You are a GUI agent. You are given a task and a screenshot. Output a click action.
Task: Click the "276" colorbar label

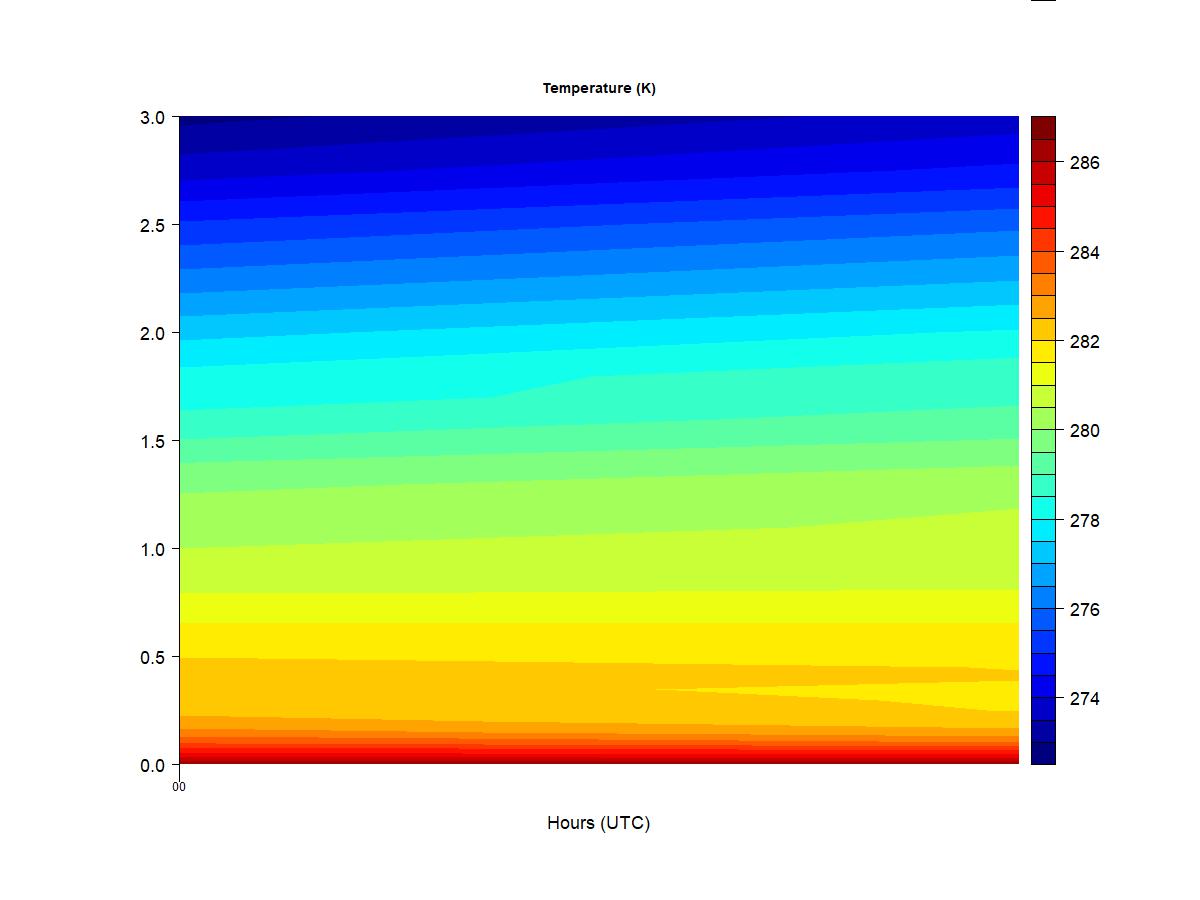(1084, 610)
